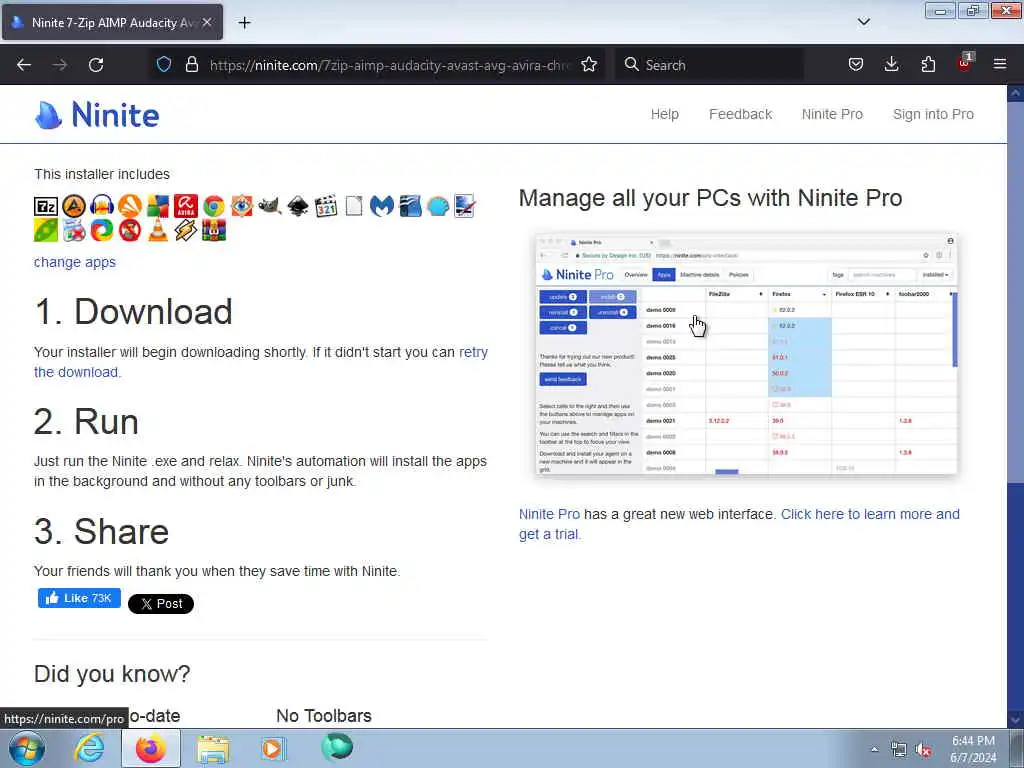Click the red extension icon with badge
The image size is (1024, 768).
tap(965, 63)
